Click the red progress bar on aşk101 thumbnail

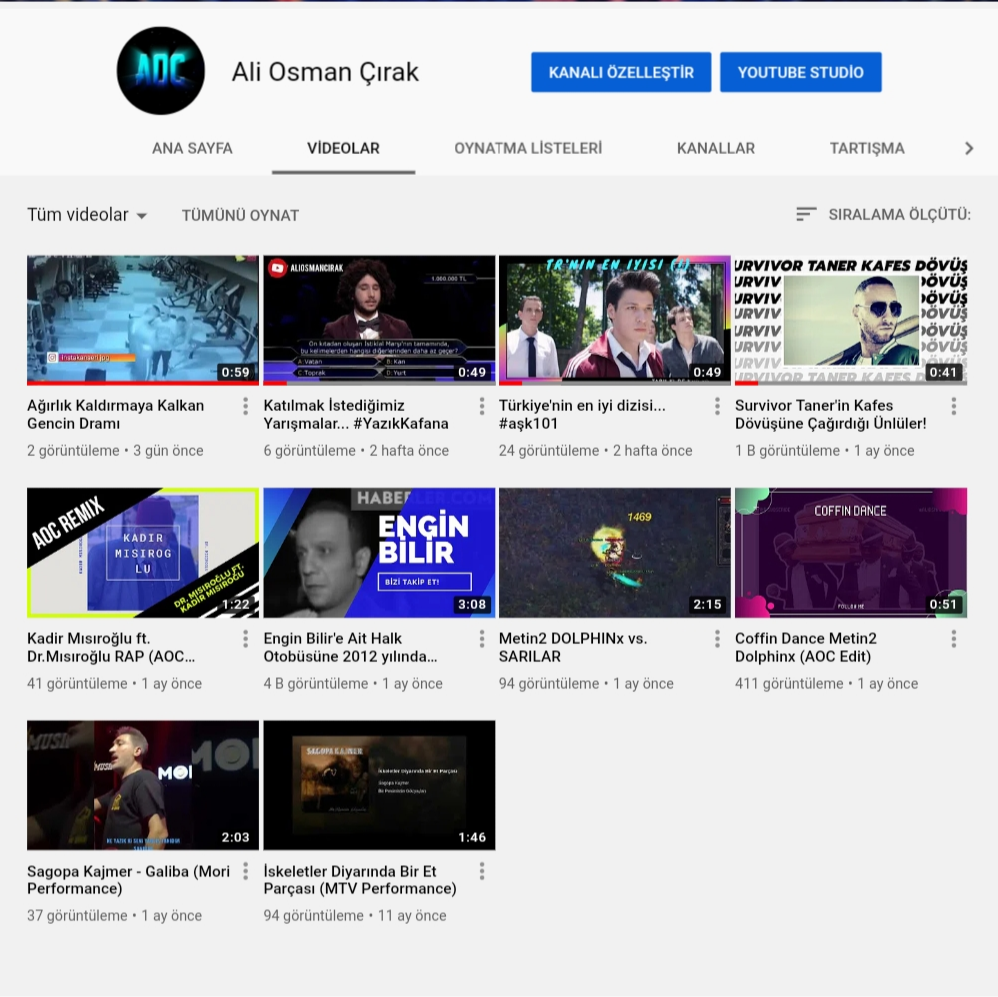[x=510, y=383]
